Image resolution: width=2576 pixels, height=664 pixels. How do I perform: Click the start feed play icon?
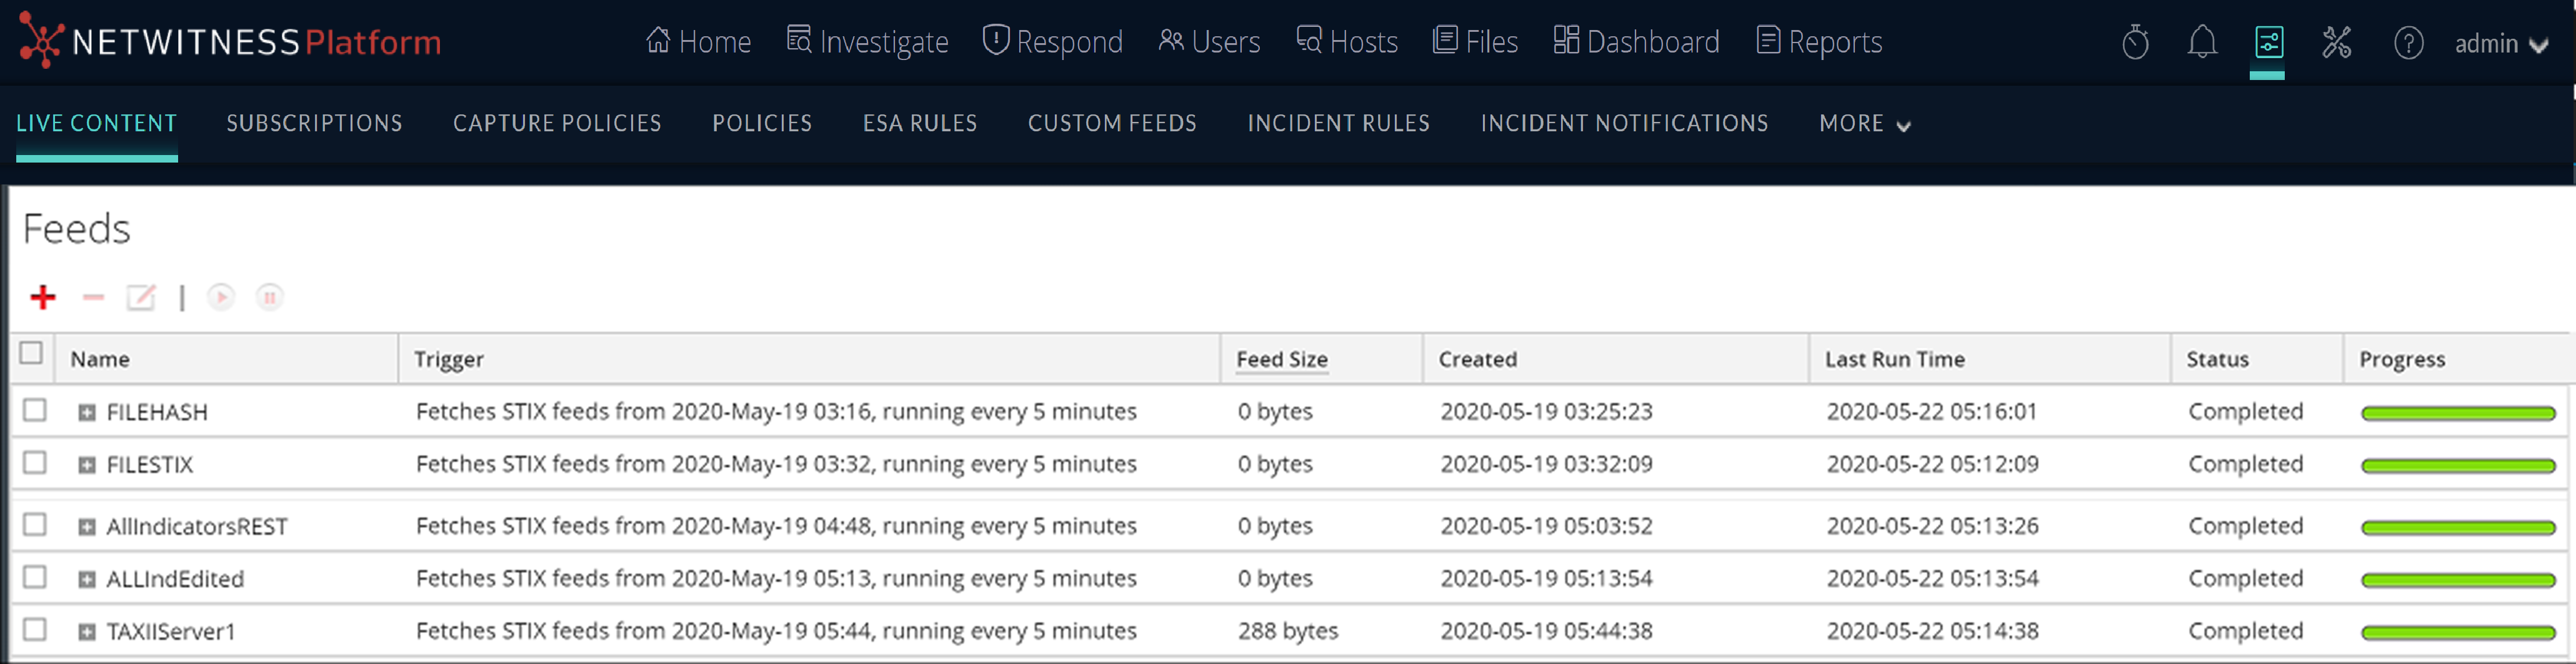(221, 297)
